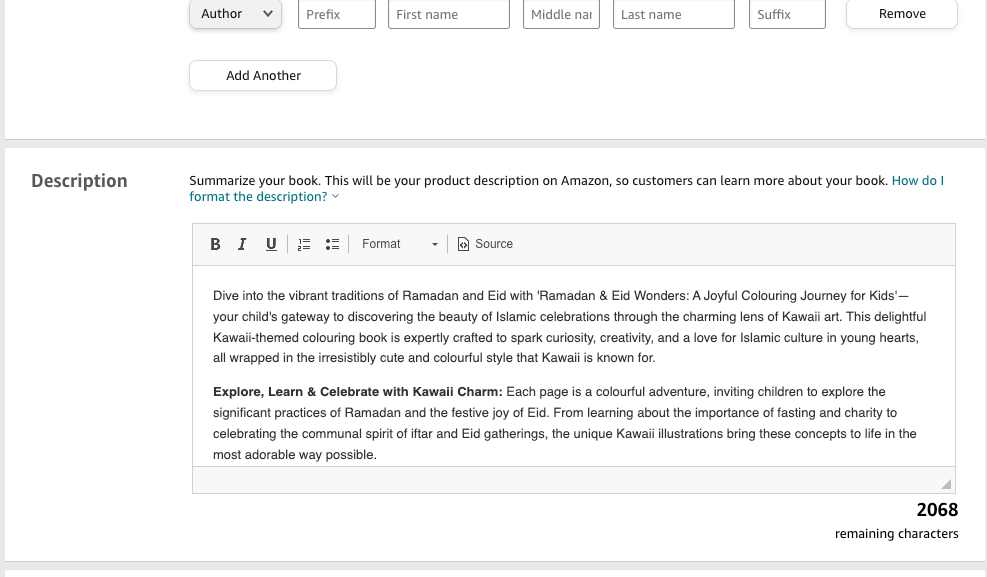987x577 pixels.
Task: Insert a bulleted list
Action: click(332, 244)
